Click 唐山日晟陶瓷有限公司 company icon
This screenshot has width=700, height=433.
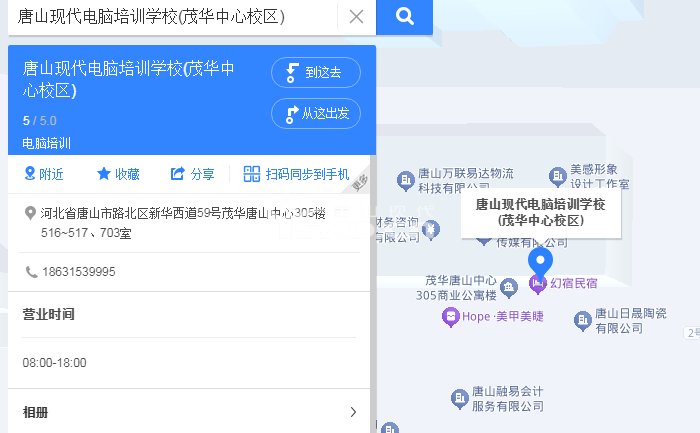pos(583,321)
